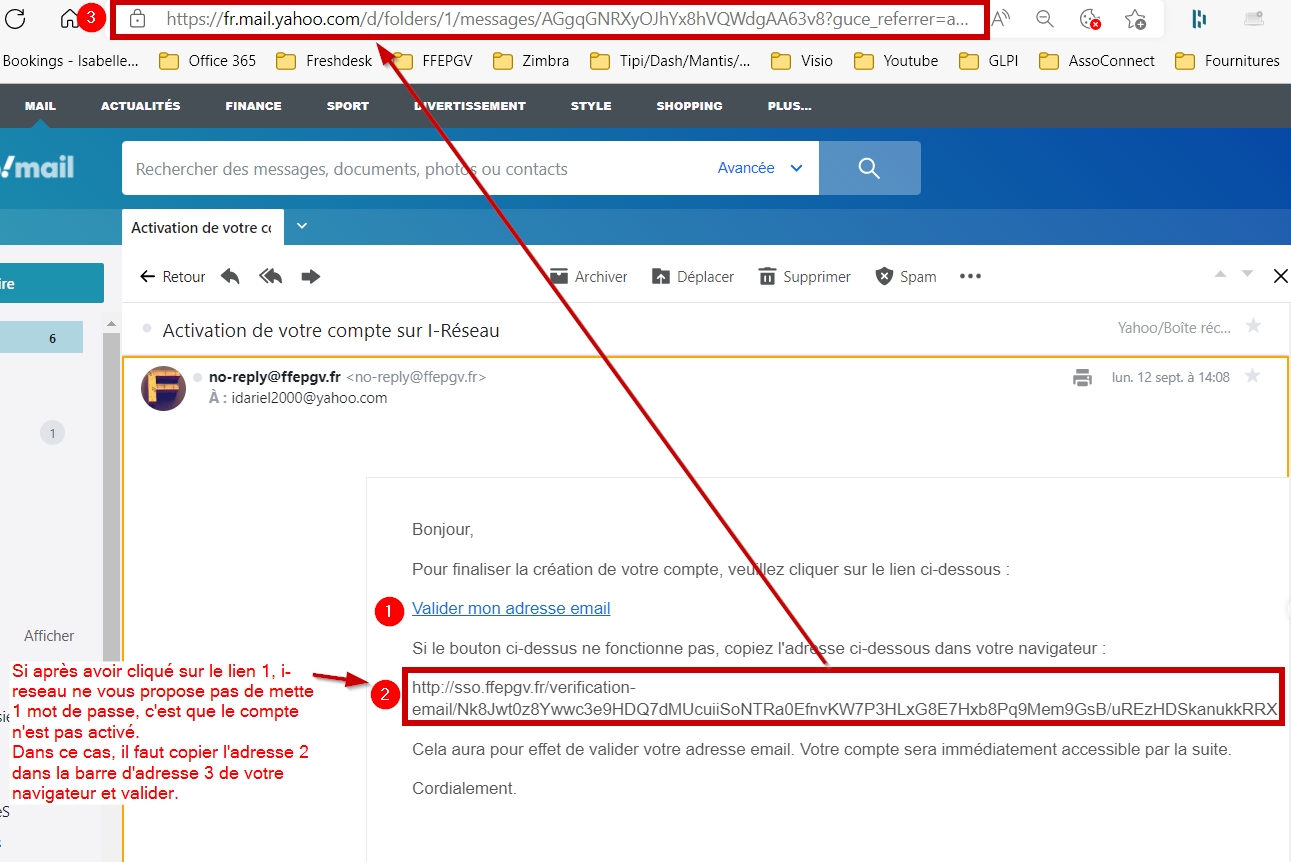Select Activation de votre compte tab
Screen dimensions: 1291x862
202,228
